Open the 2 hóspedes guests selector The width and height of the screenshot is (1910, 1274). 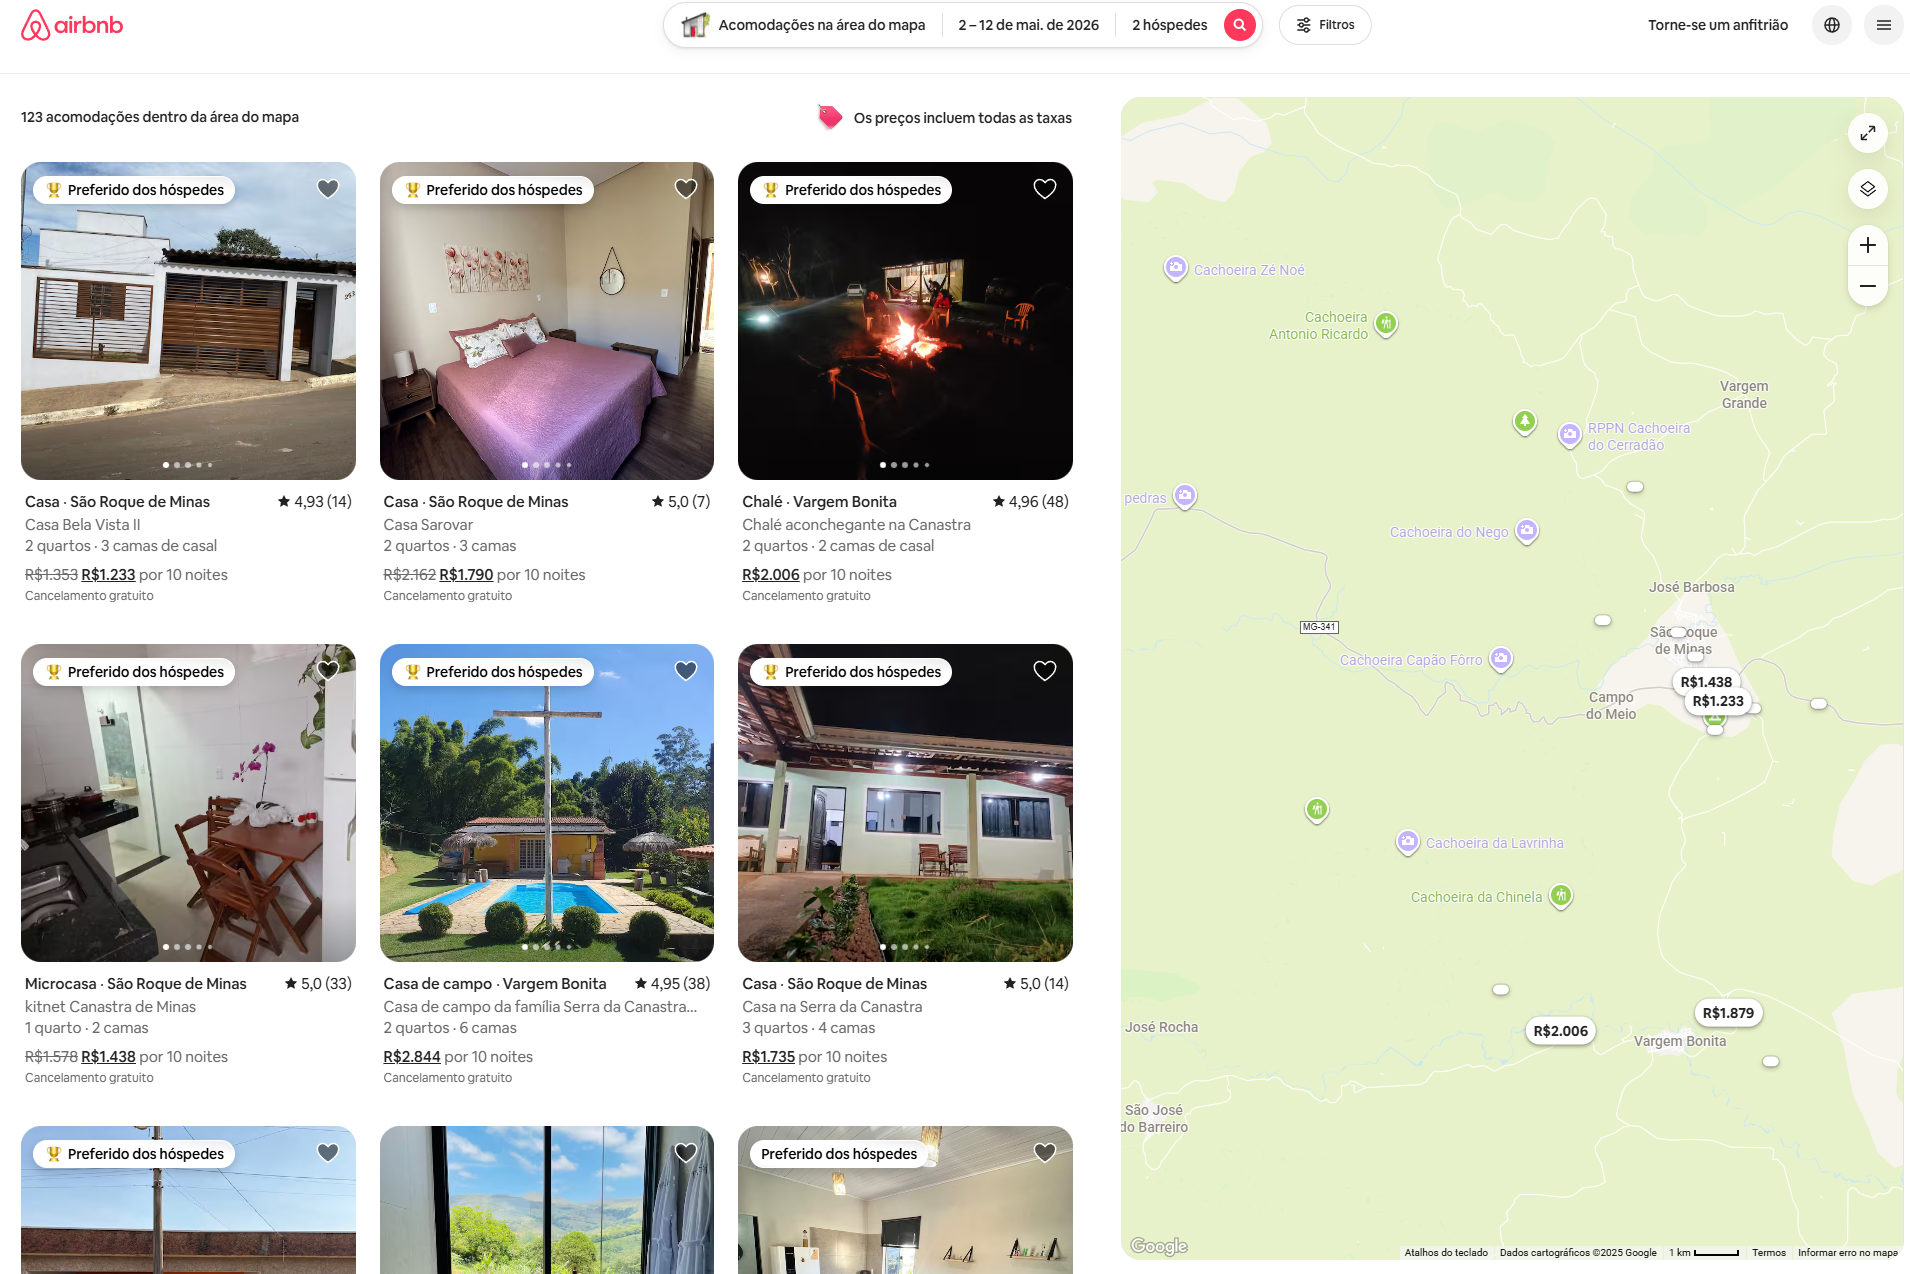pos(1169,25)
